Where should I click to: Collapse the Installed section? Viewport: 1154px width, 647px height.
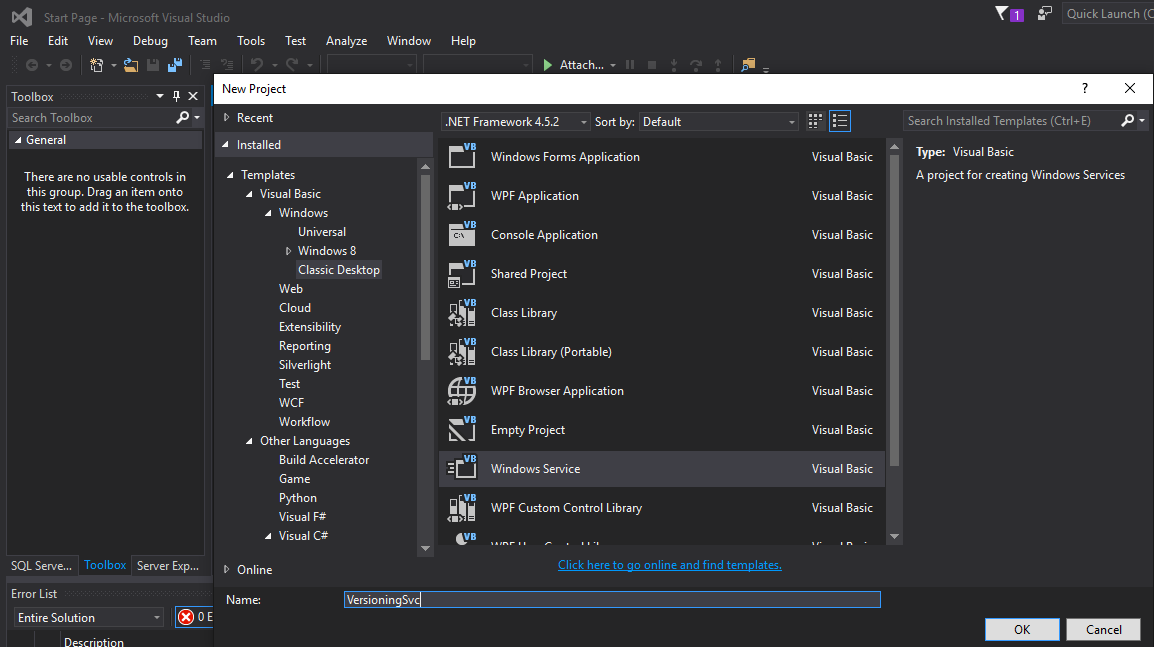[x=226, y=144]
